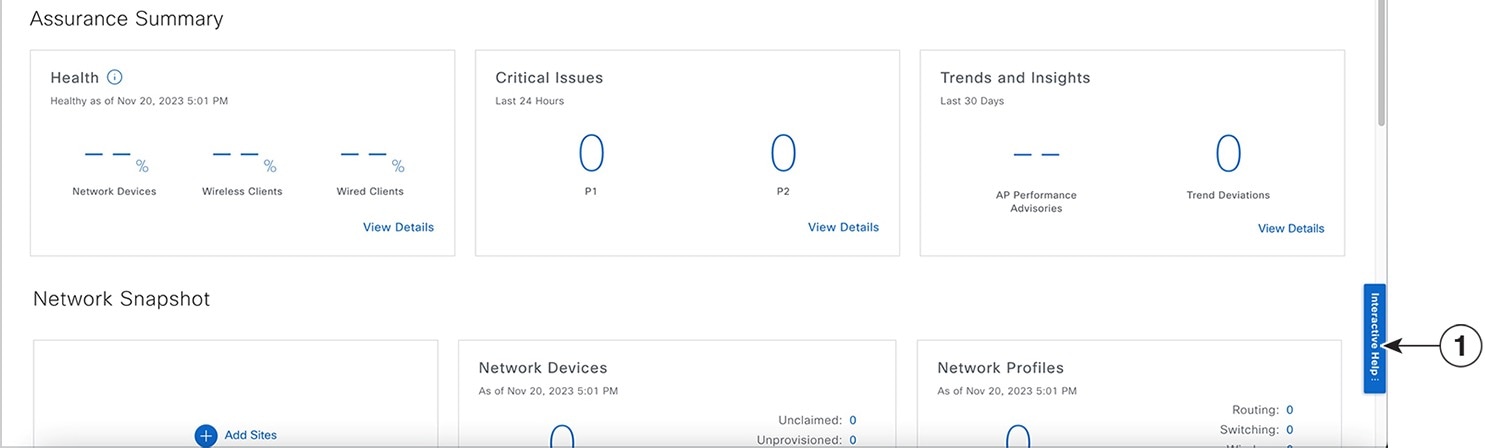Click the vertical page scrollbar
This screenshot has height=448, width=1485.
(1381, 62)
